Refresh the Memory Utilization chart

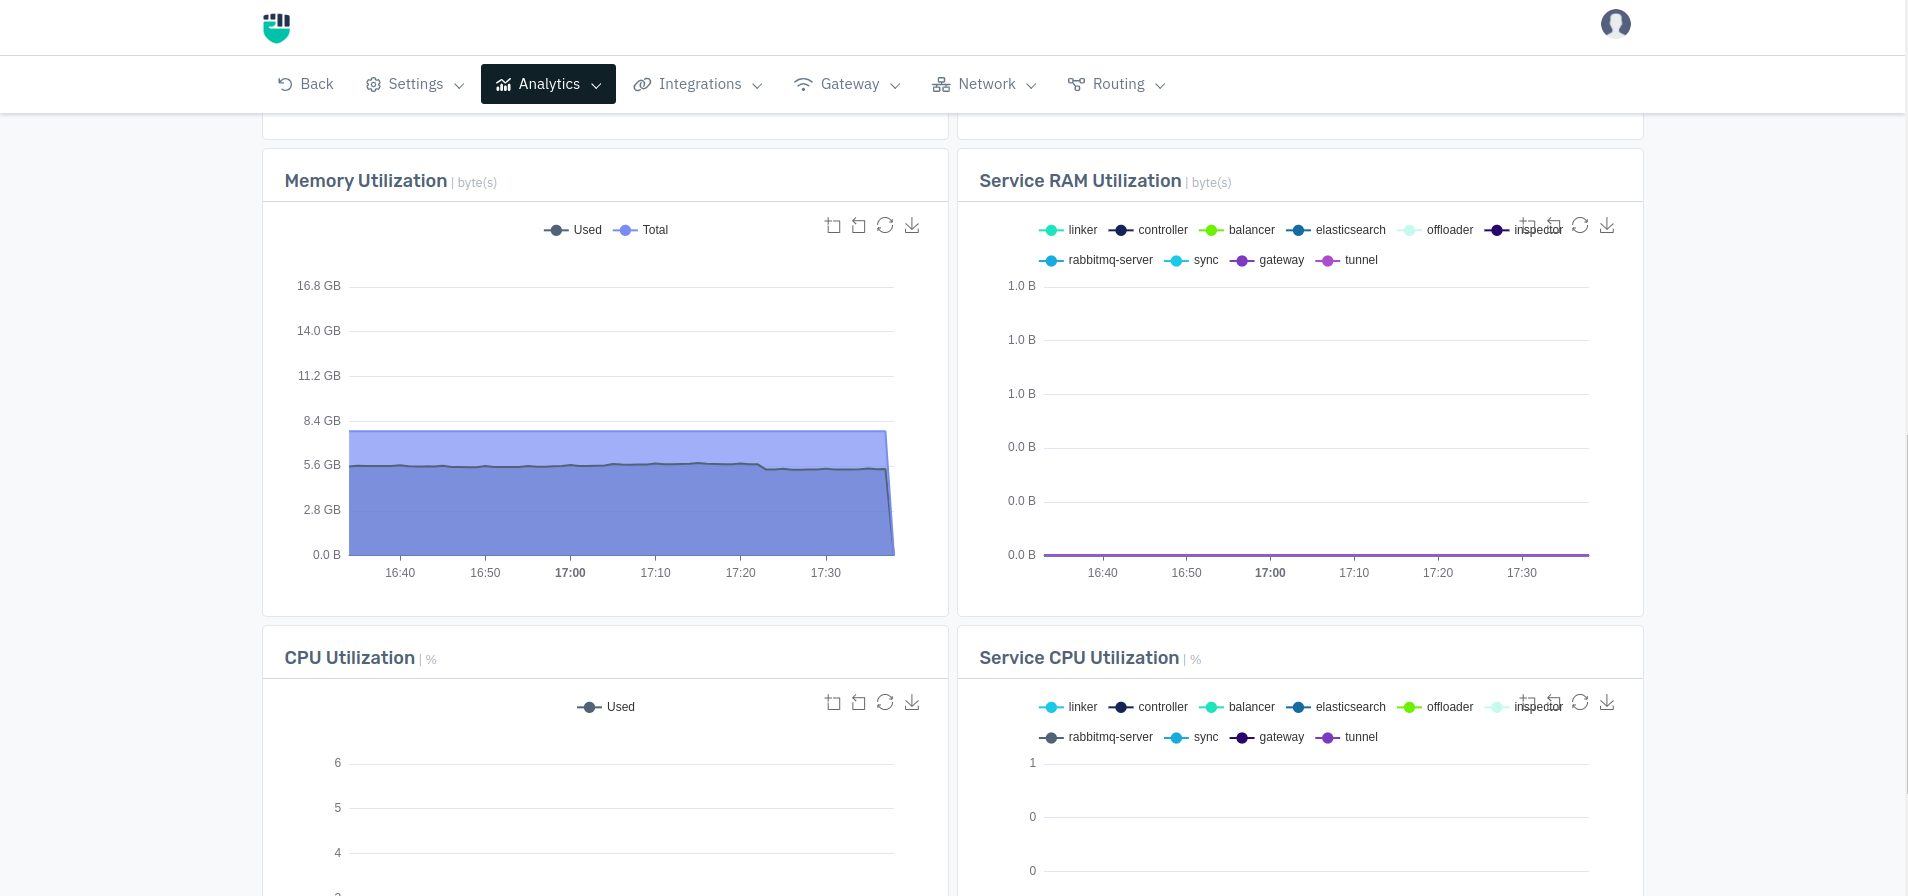click(885, 226)
